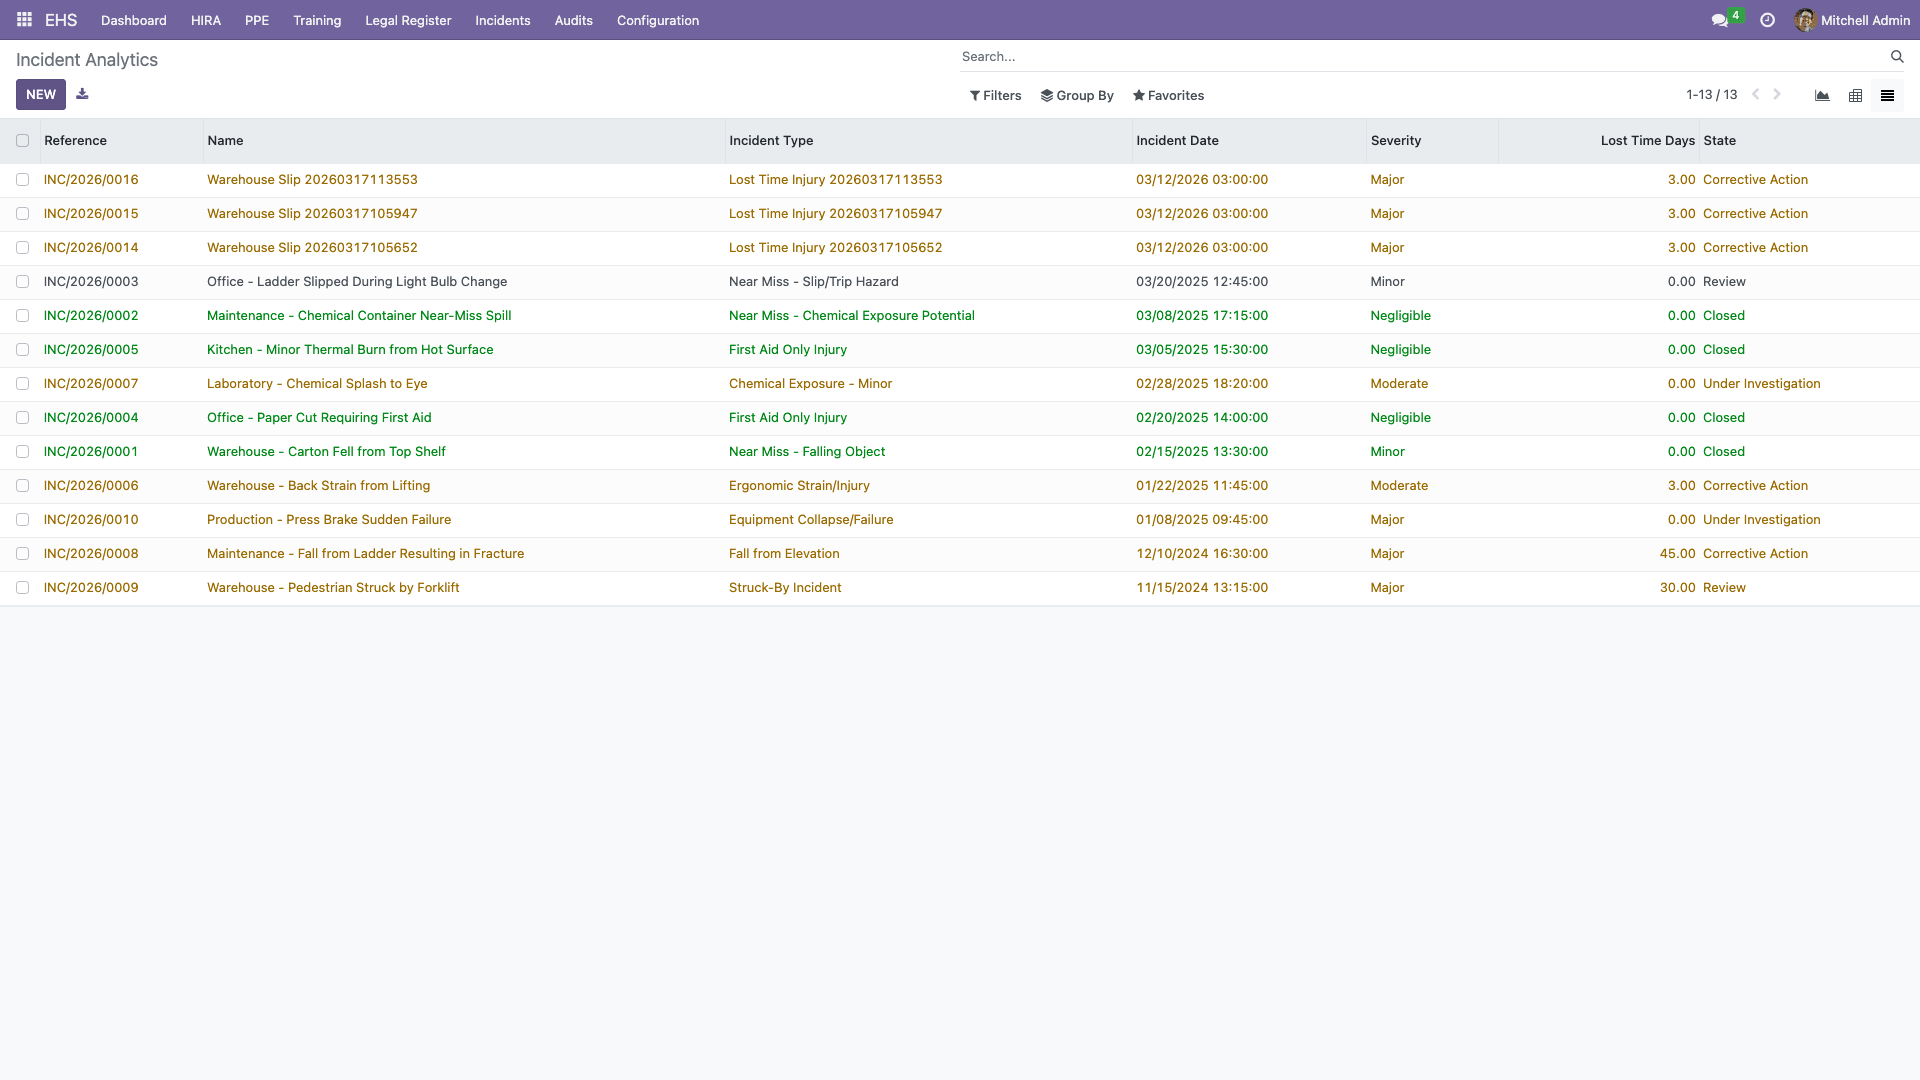
Task: Switch to pivot table view
Action: 1855,95
